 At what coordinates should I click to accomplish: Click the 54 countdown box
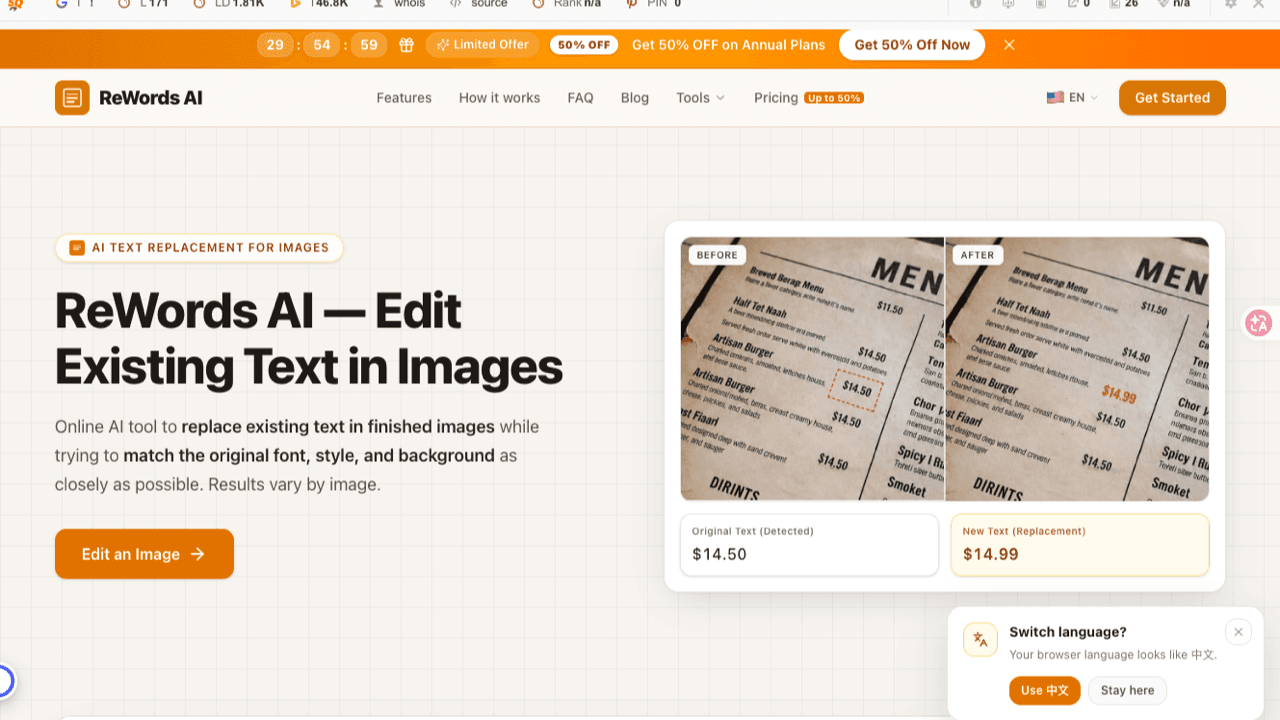point(322,45)
